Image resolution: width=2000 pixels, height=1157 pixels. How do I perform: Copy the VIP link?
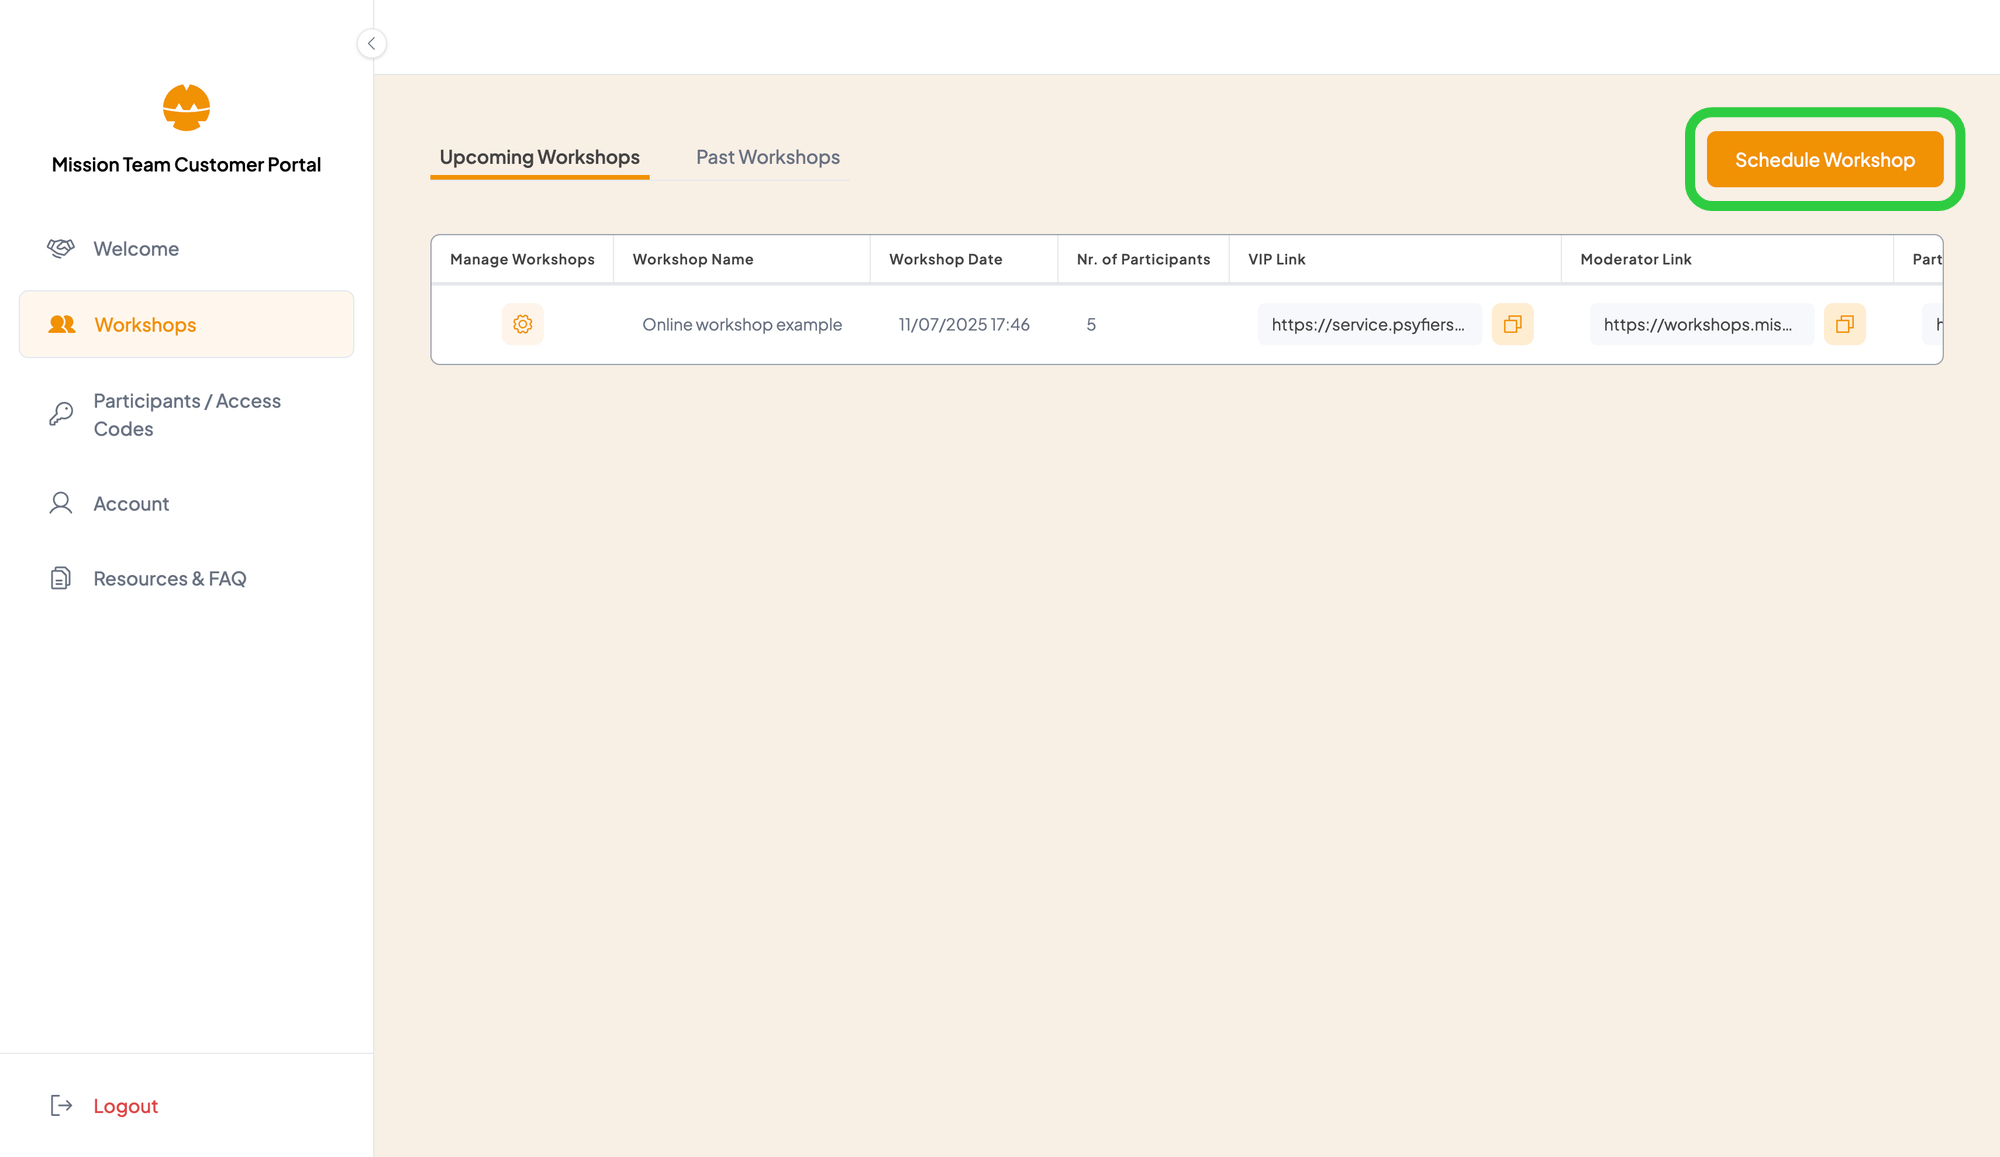(1512, 324)
